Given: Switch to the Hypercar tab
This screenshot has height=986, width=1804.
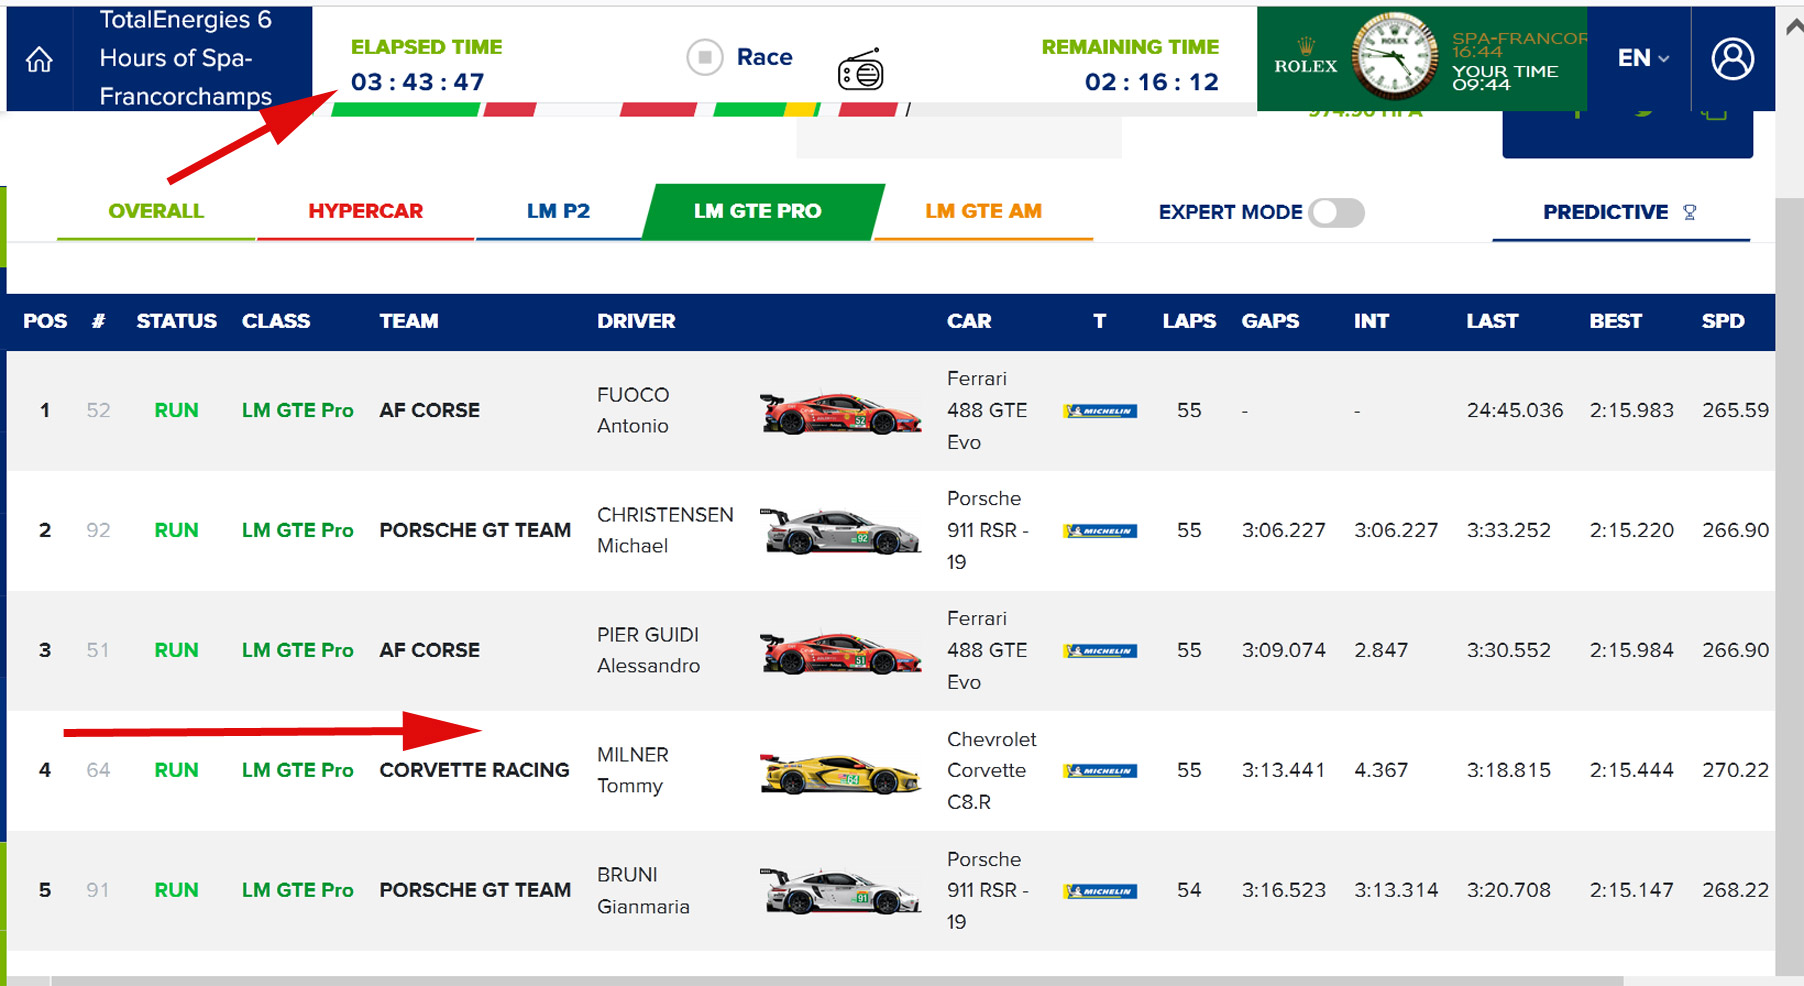Looking at the screenshot, I should (365, 211).
